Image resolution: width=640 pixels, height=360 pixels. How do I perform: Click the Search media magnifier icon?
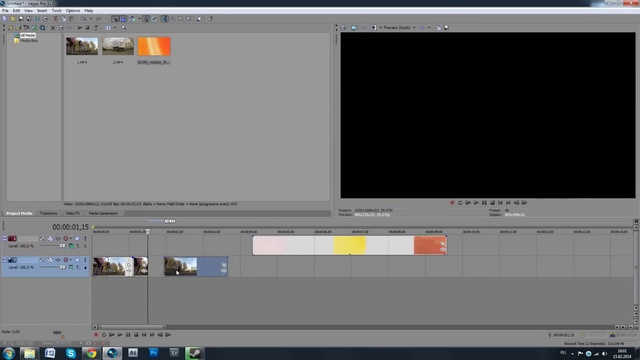click(x=124, y=28)
